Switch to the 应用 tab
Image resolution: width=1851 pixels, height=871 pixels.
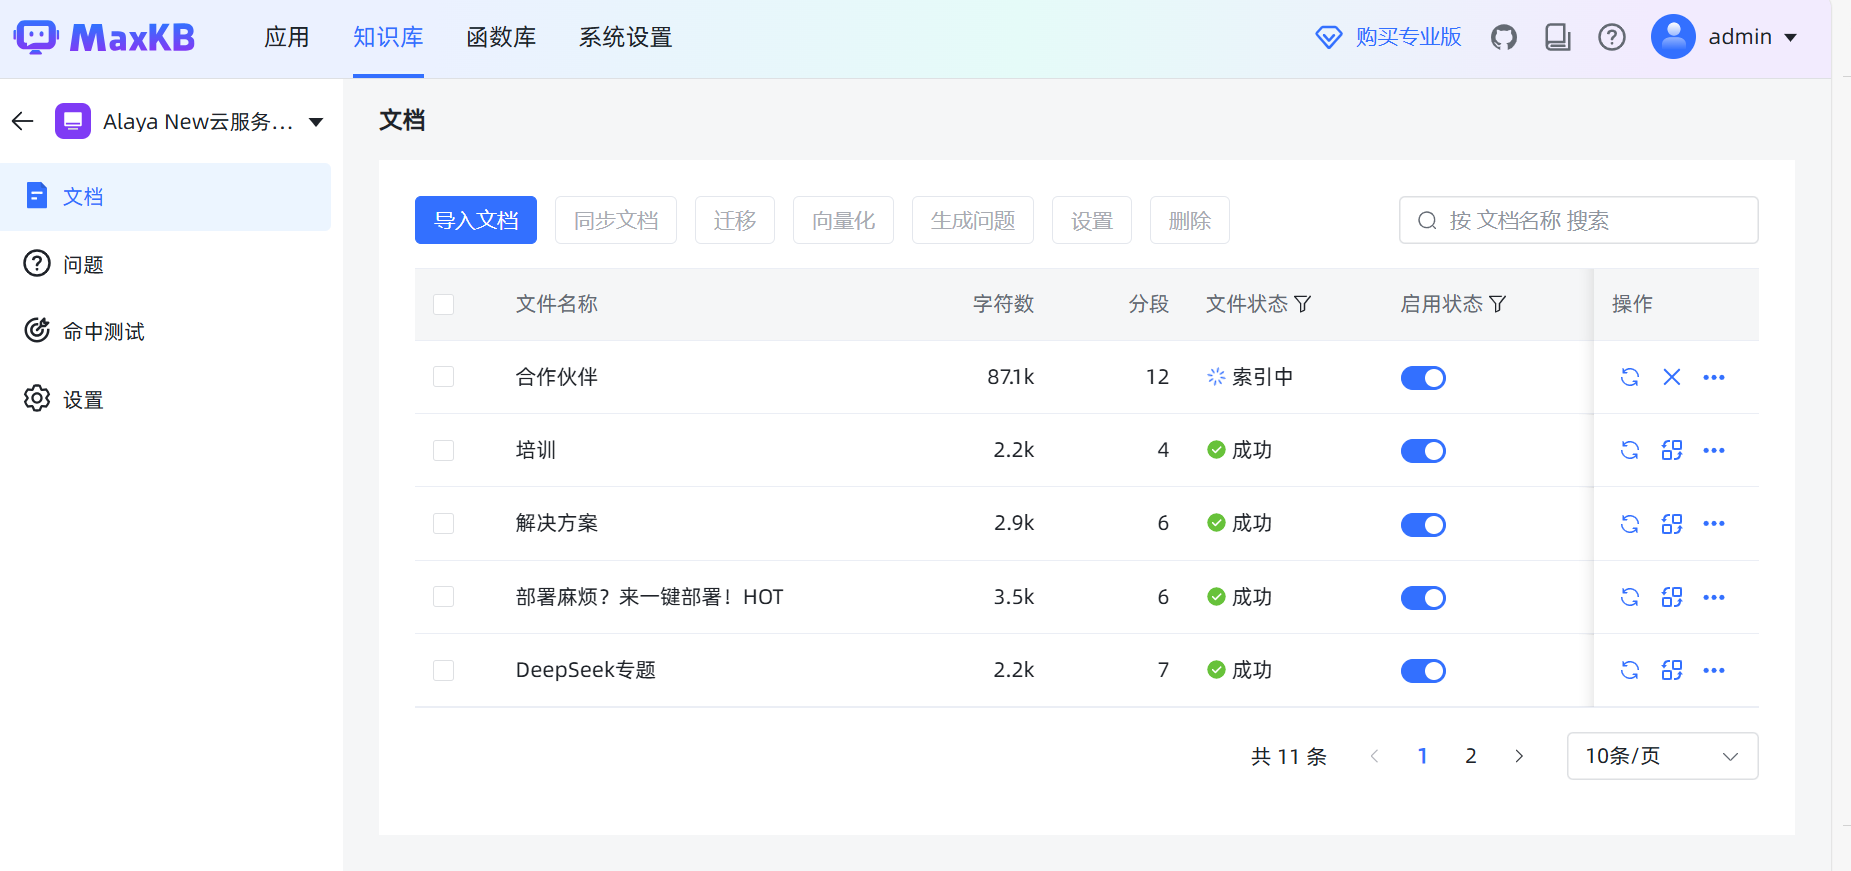pyautogui.click(x=286, y=38)
